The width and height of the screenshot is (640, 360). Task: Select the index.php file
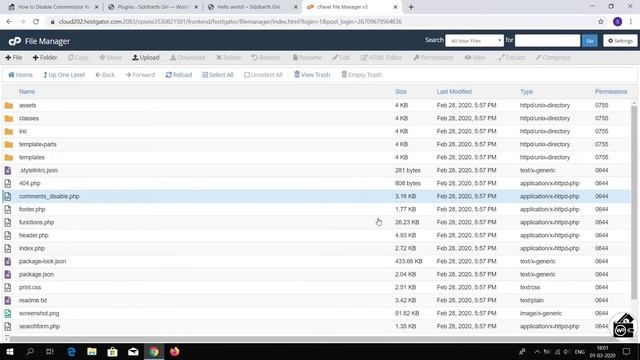coord(32,248)
